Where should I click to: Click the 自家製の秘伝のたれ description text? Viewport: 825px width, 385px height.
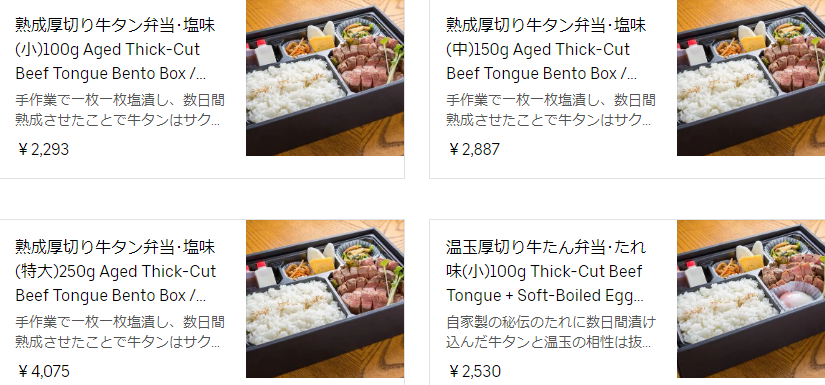(551, 332)
